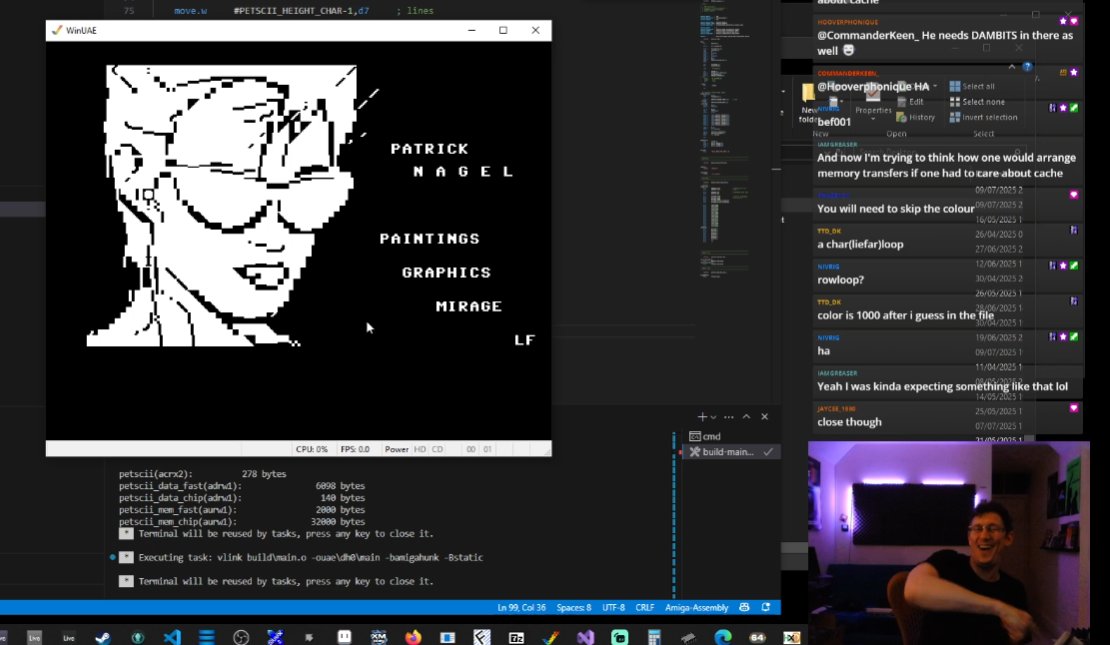The width and height of the screenshot is (1110, 645).
Task: Click 'petscii_mem_chip' terminal output line
Action: click(242, 522)
